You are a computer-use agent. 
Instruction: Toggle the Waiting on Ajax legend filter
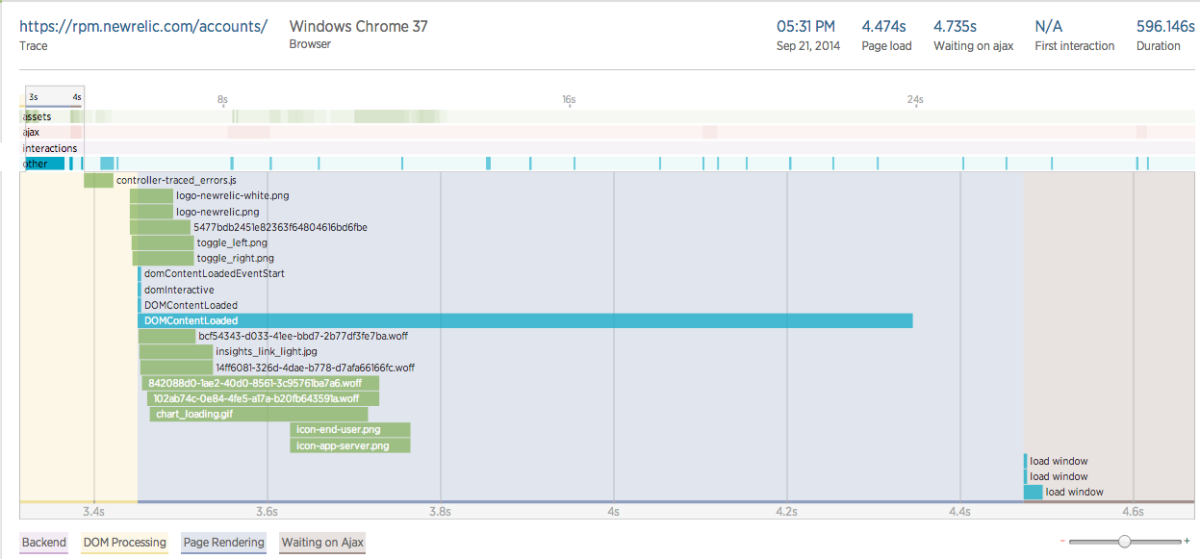click(x=323, y=543)
